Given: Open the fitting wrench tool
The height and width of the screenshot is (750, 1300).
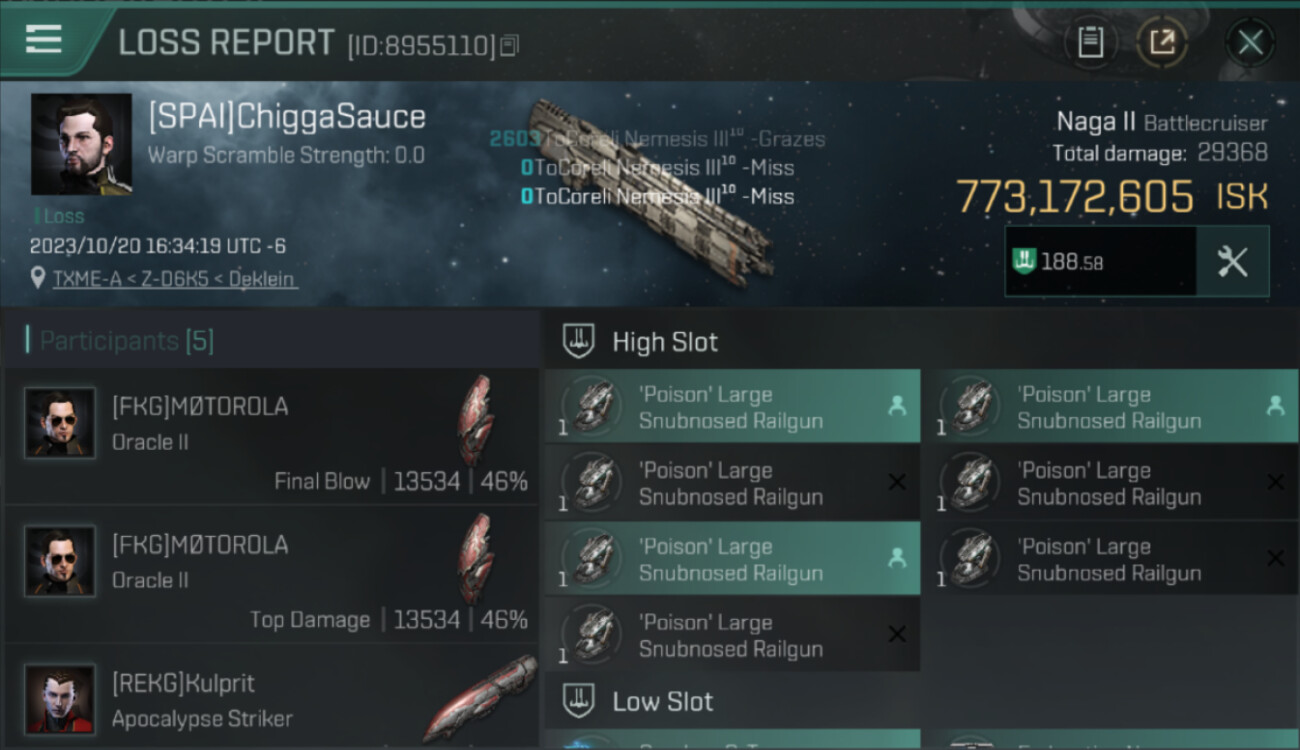Looking at the screenshot, I should tap(1232, 262).
